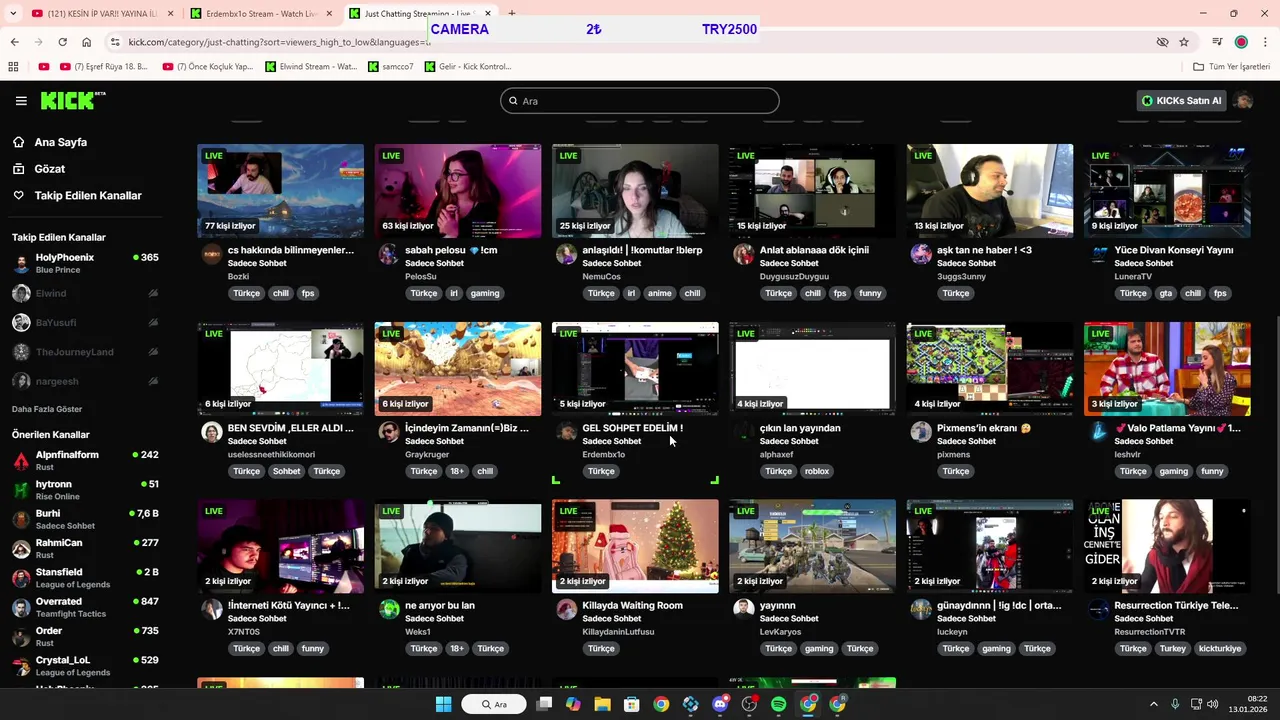The width and height of the screenshot is (1280, 720).
Task: Open the Eşref Rüya 18. B... bookmark
Action: pyautogui.click(x=104, y=67)
